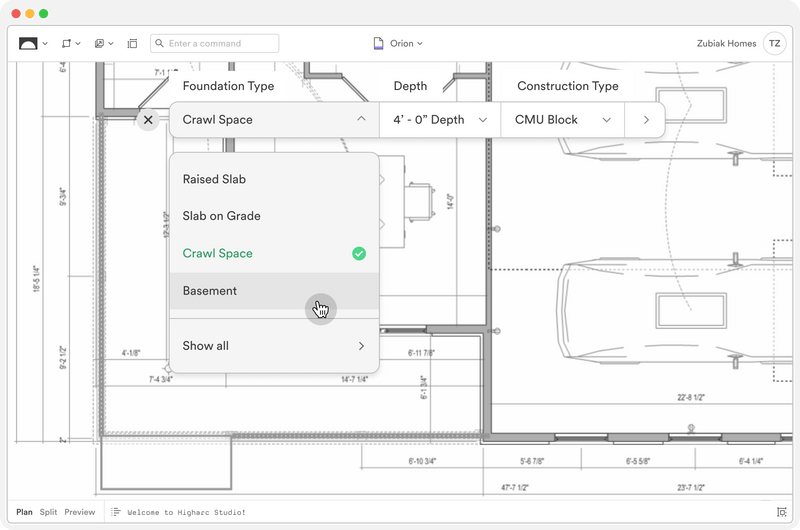Open the TZ user avatar
Screen dimensions: 800x530
click(774, 43)
